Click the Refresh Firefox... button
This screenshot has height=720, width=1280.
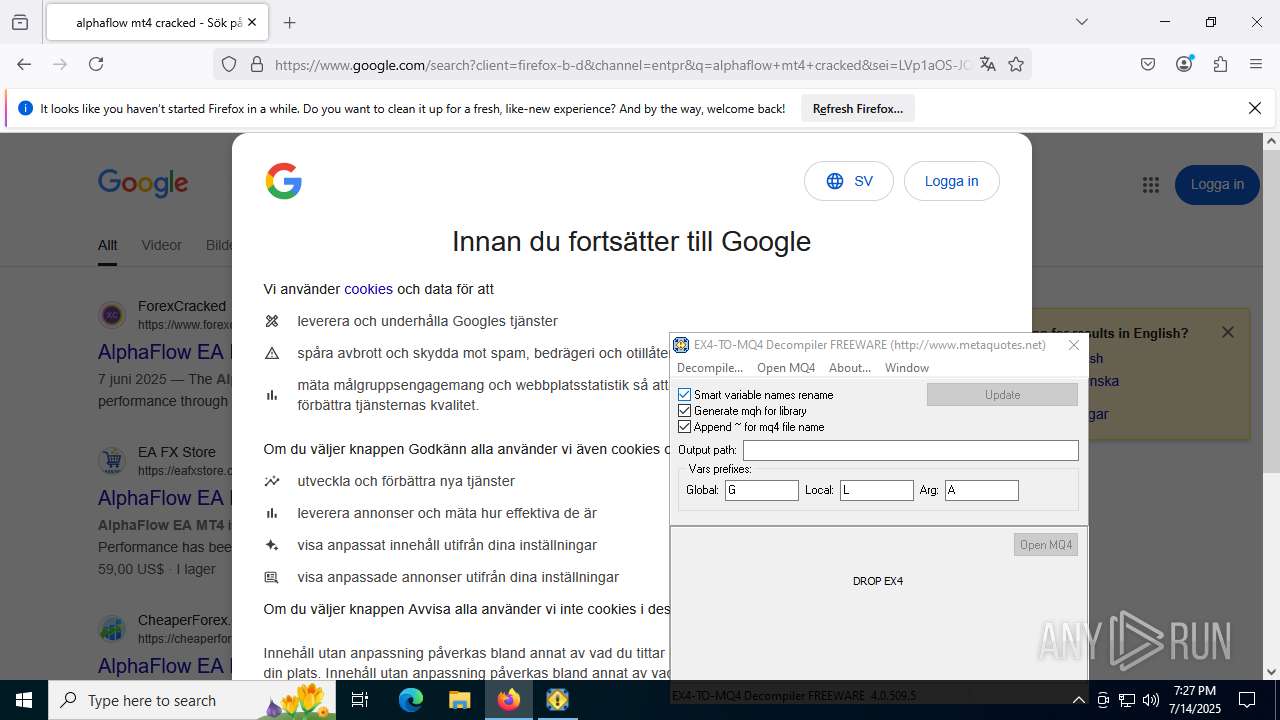click(858, 109)
